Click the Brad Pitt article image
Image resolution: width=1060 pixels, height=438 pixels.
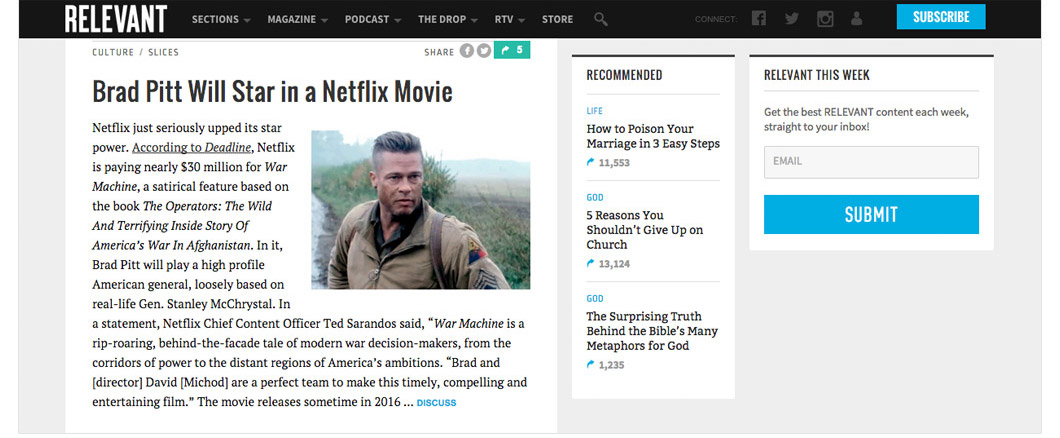(x=420, y=210)
